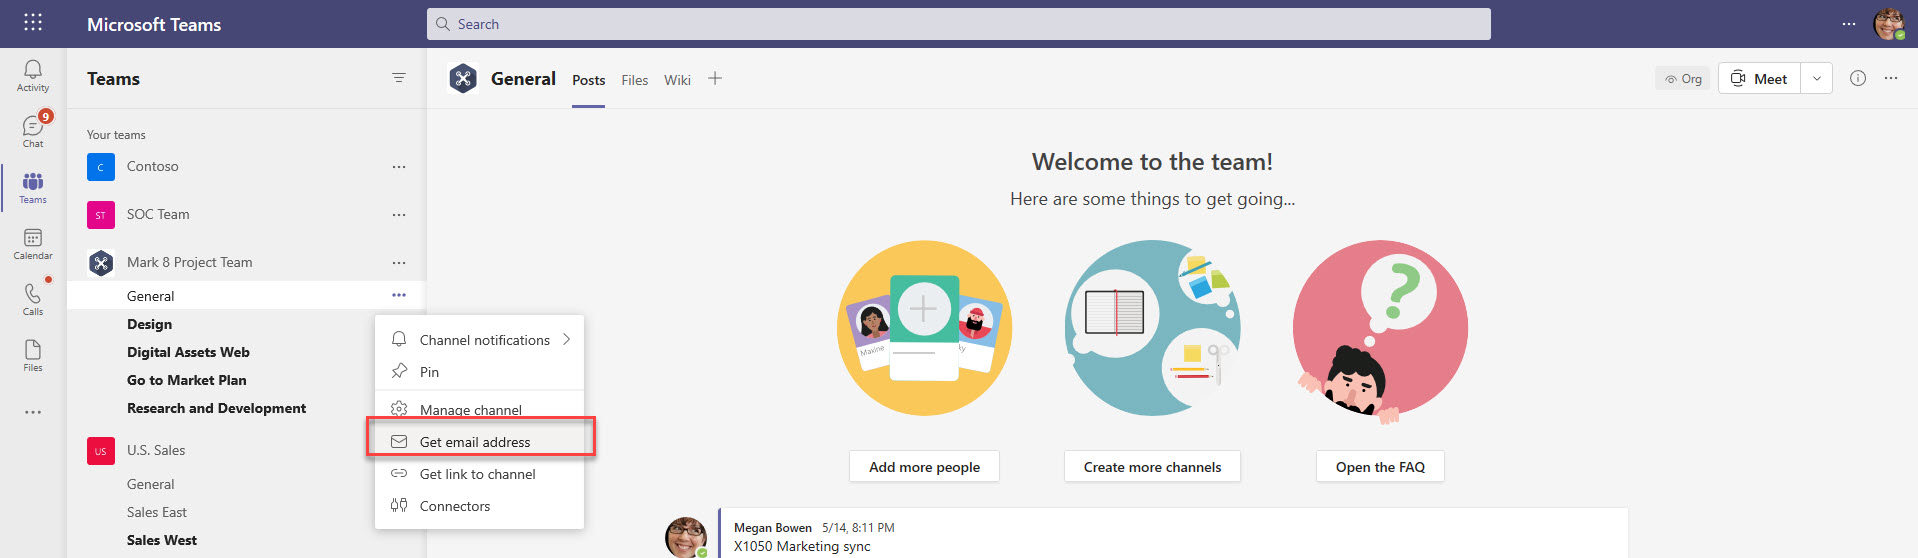Open more options for Contoso team
This screenshot has height=558, width=1918.
tap(399, 167)
